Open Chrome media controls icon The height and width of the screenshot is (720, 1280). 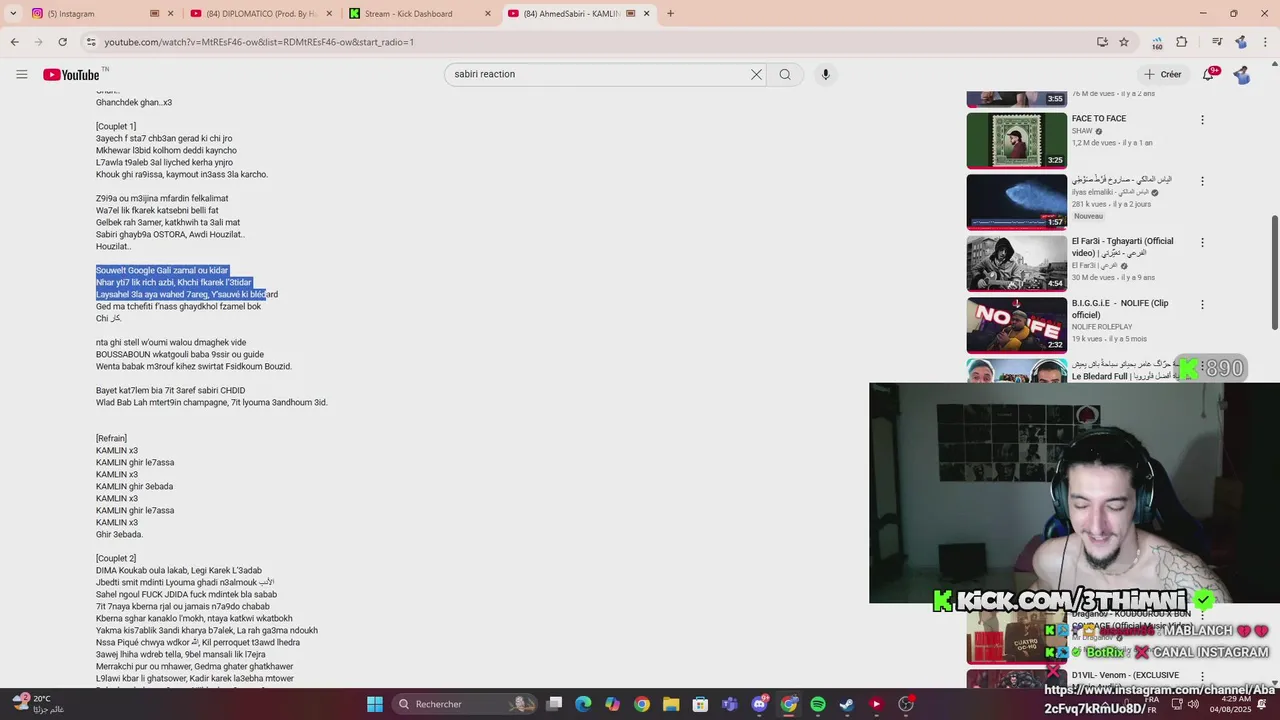click(1217, 42)
